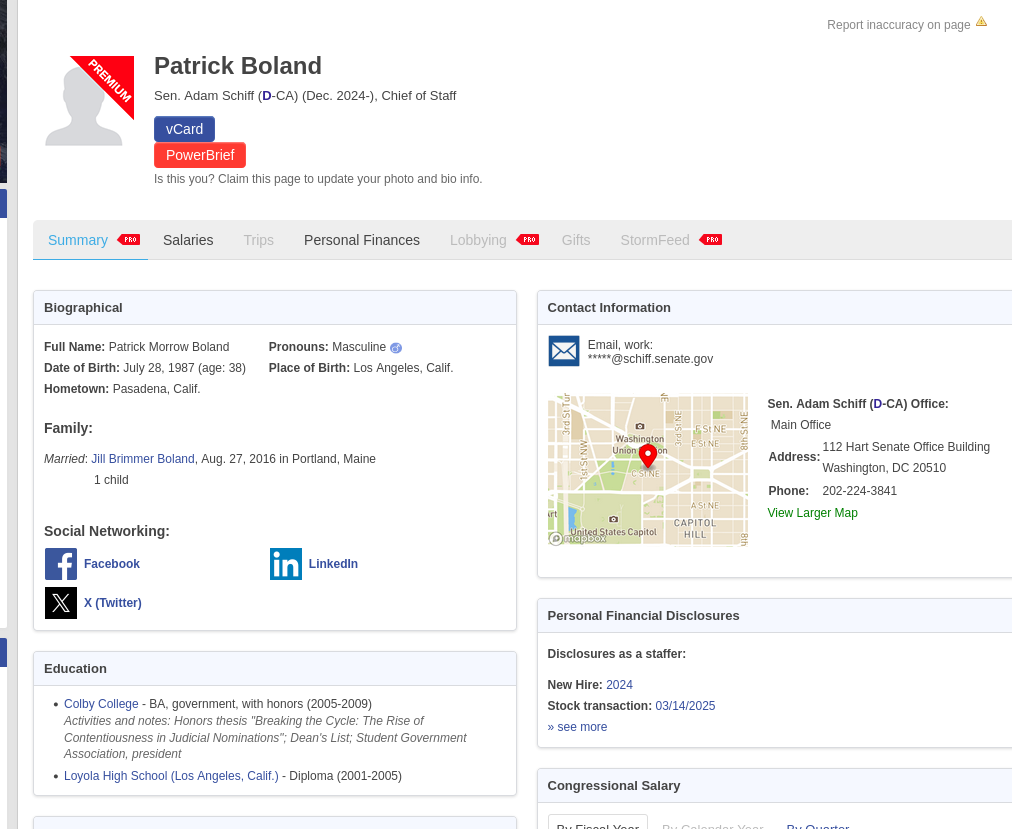Click the Full Name Patrick Morrow Boland text

click(x=137, y=347)
